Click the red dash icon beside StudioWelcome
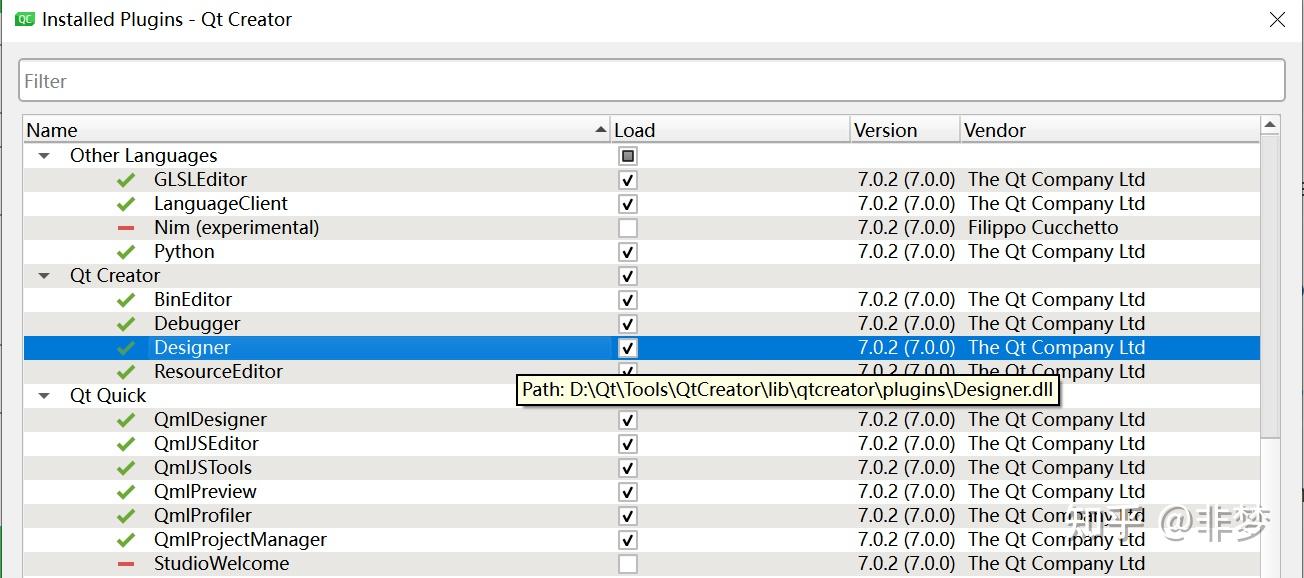The height and width of the screenshot is (578, 1304). click(125, 564)
